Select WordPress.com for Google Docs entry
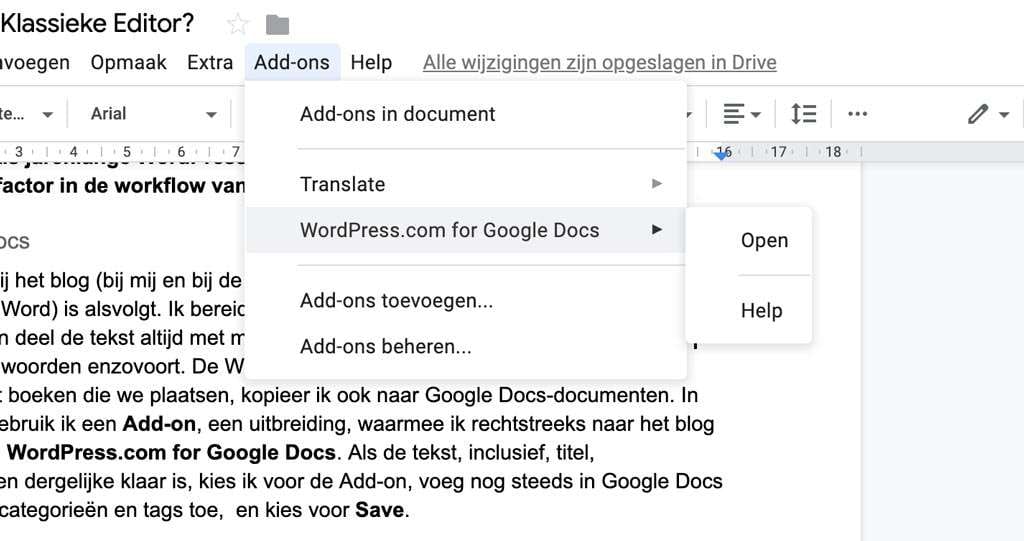This screenshot has width=1024, height=541. pos(466,230)
